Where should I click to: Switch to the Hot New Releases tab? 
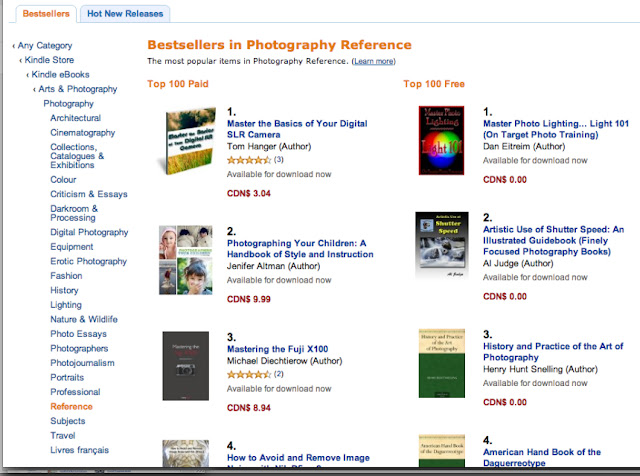[x=125, y=13]
